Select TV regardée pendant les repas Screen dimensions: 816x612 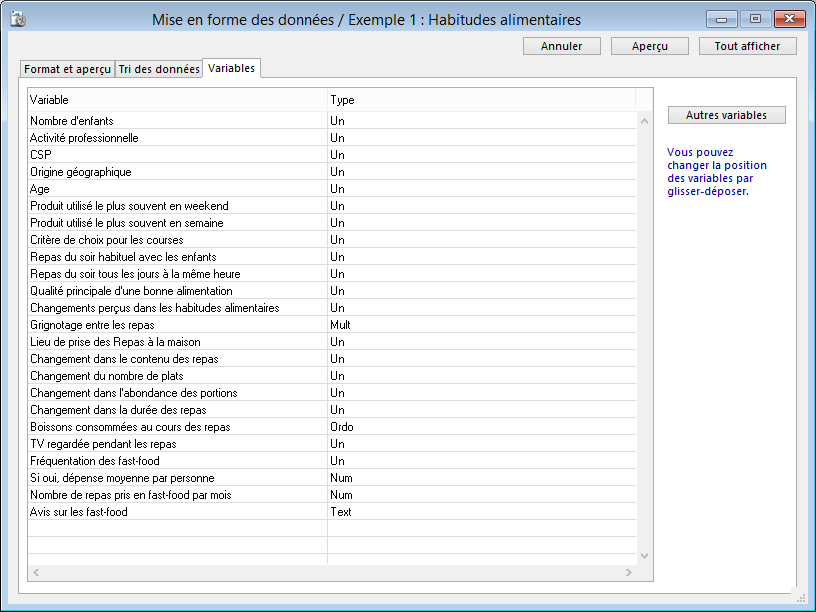[x=332, y=444]
